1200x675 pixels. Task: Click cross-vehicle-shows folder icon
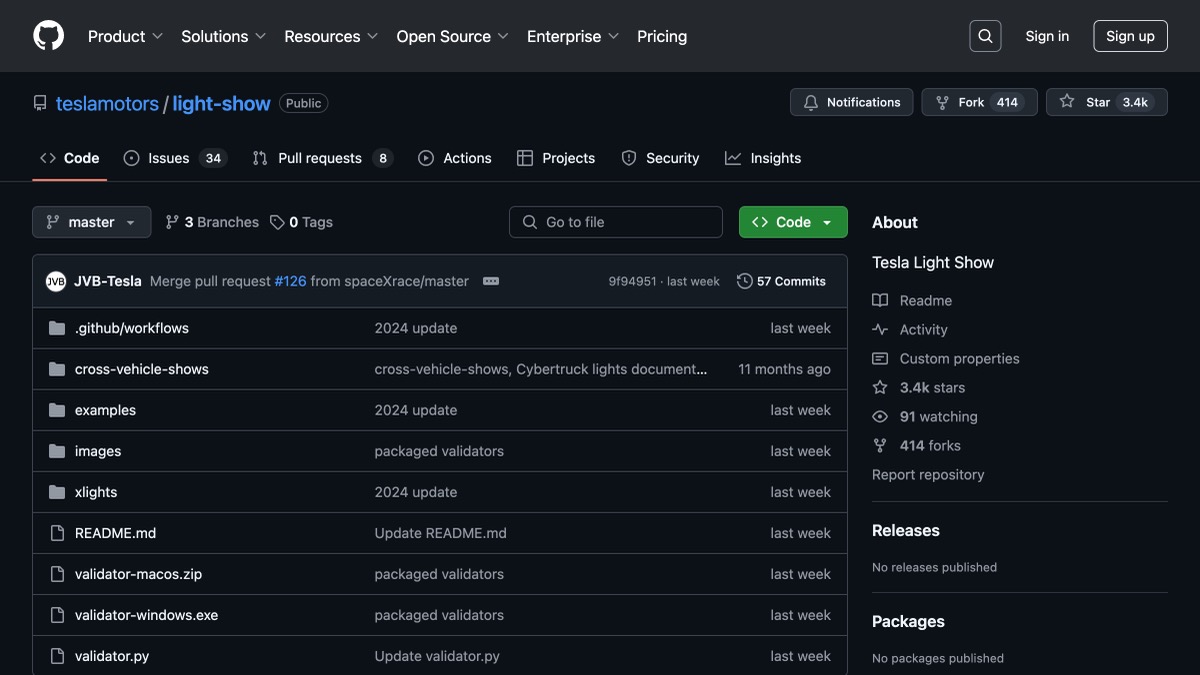pos(57,369)
